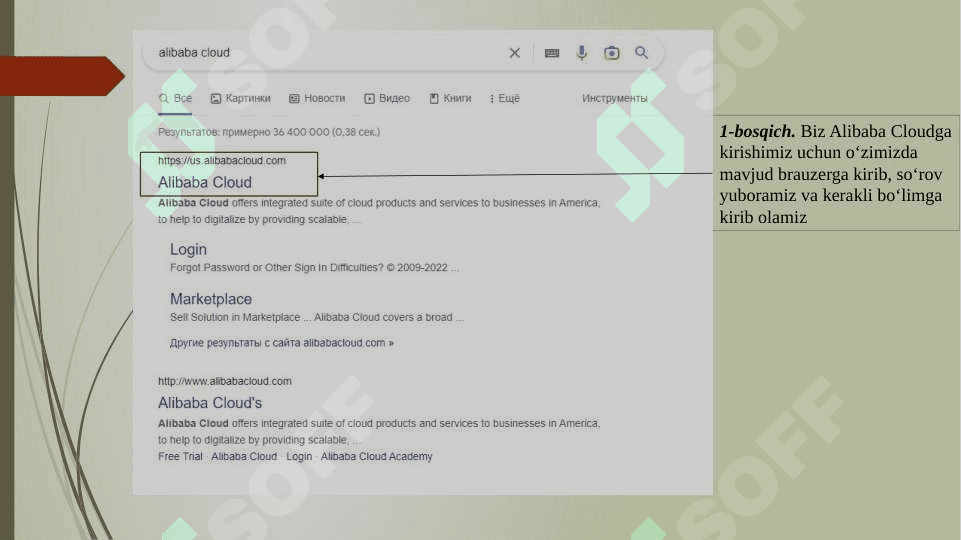The height and width of the screenshot is (540, 961).
Task: Clear the search box with X icon
Action: click(x=514, y=53)
